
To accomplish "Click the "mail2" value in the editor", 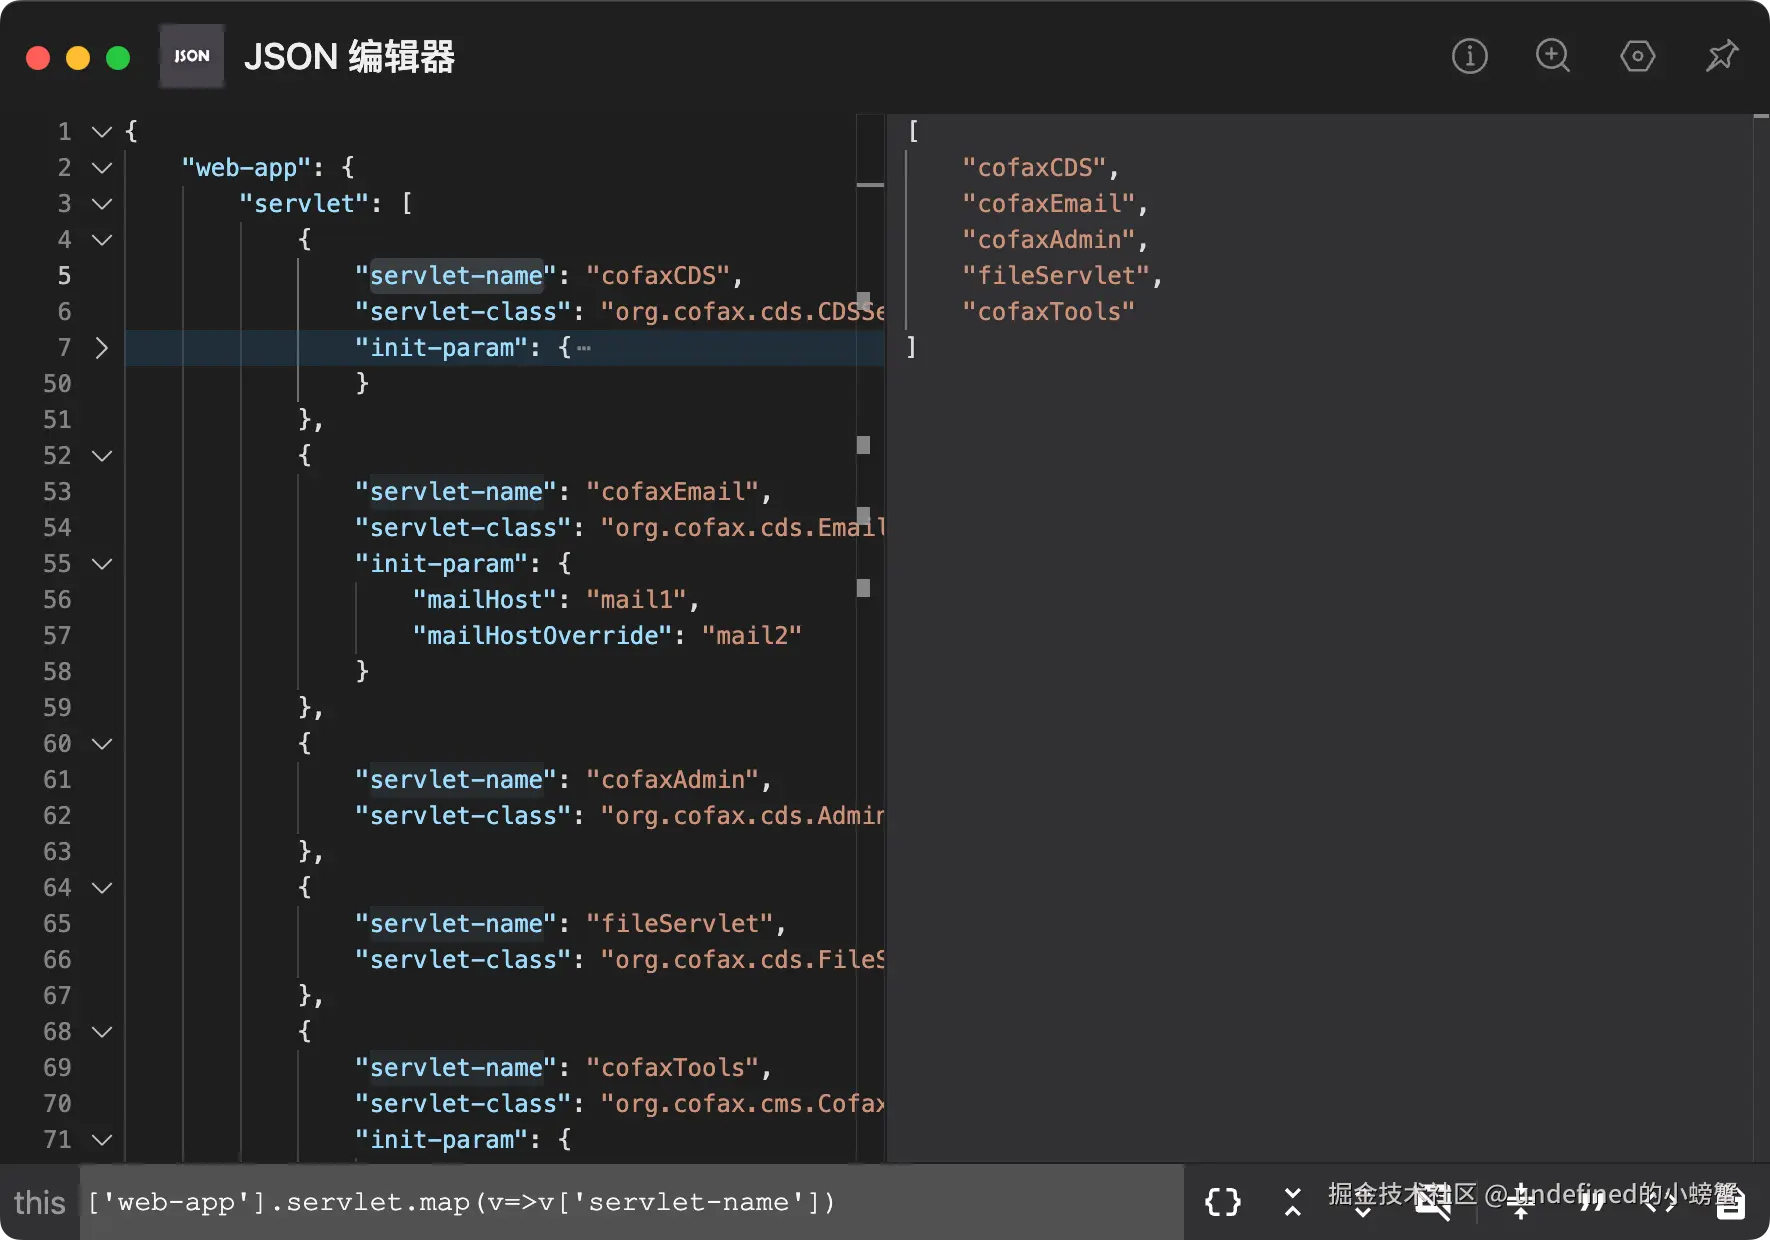I will (752, 635).
